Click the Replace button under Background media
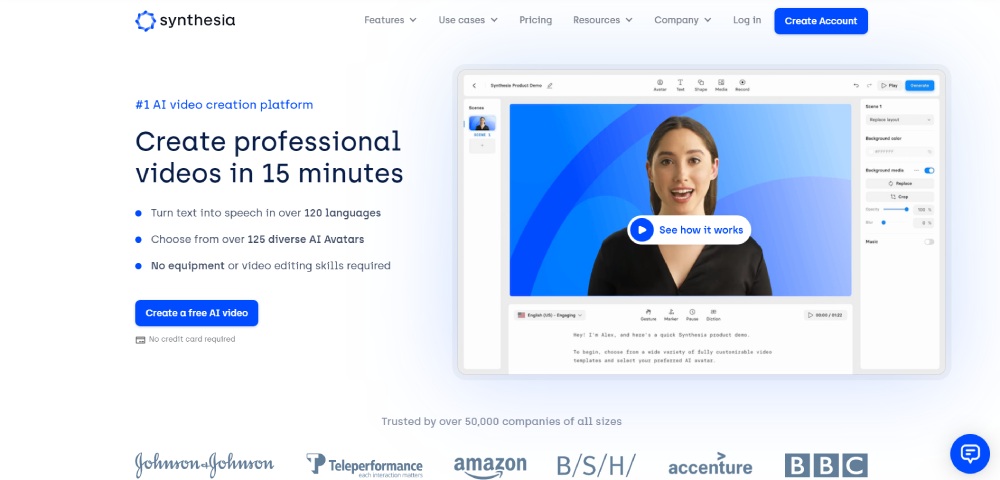 point(899,184)
